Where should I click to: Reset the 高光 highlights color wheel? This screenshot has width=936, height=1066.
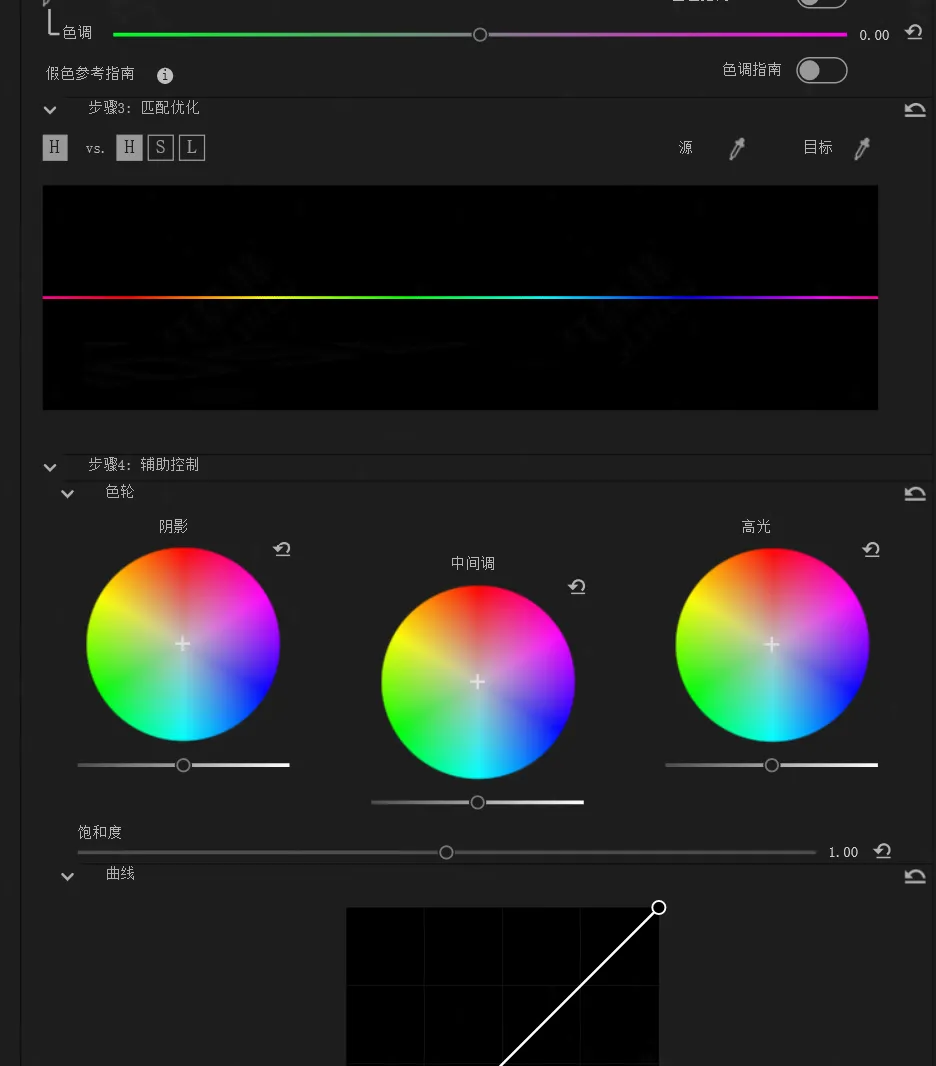(x=871, y=549)
